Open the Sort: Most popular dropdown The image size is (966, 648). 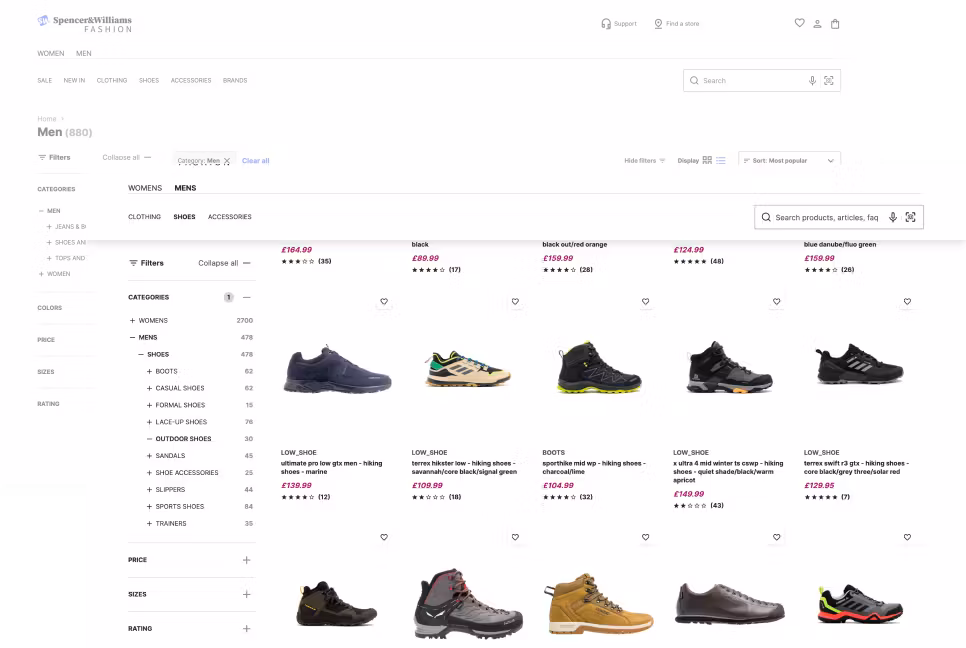790,160
